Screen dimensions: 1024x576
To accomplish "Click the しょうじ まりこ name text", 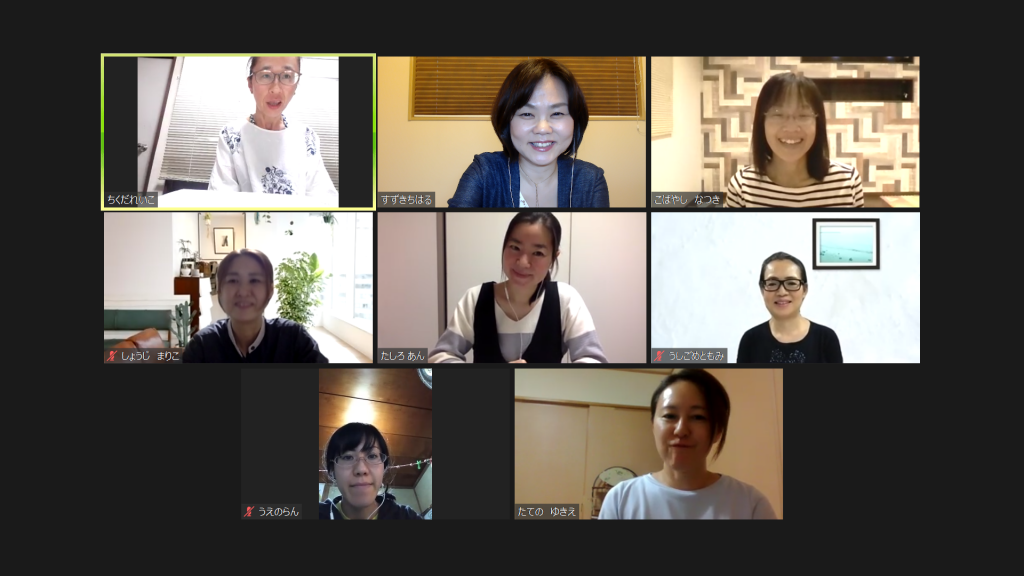I will click(150, 356).
